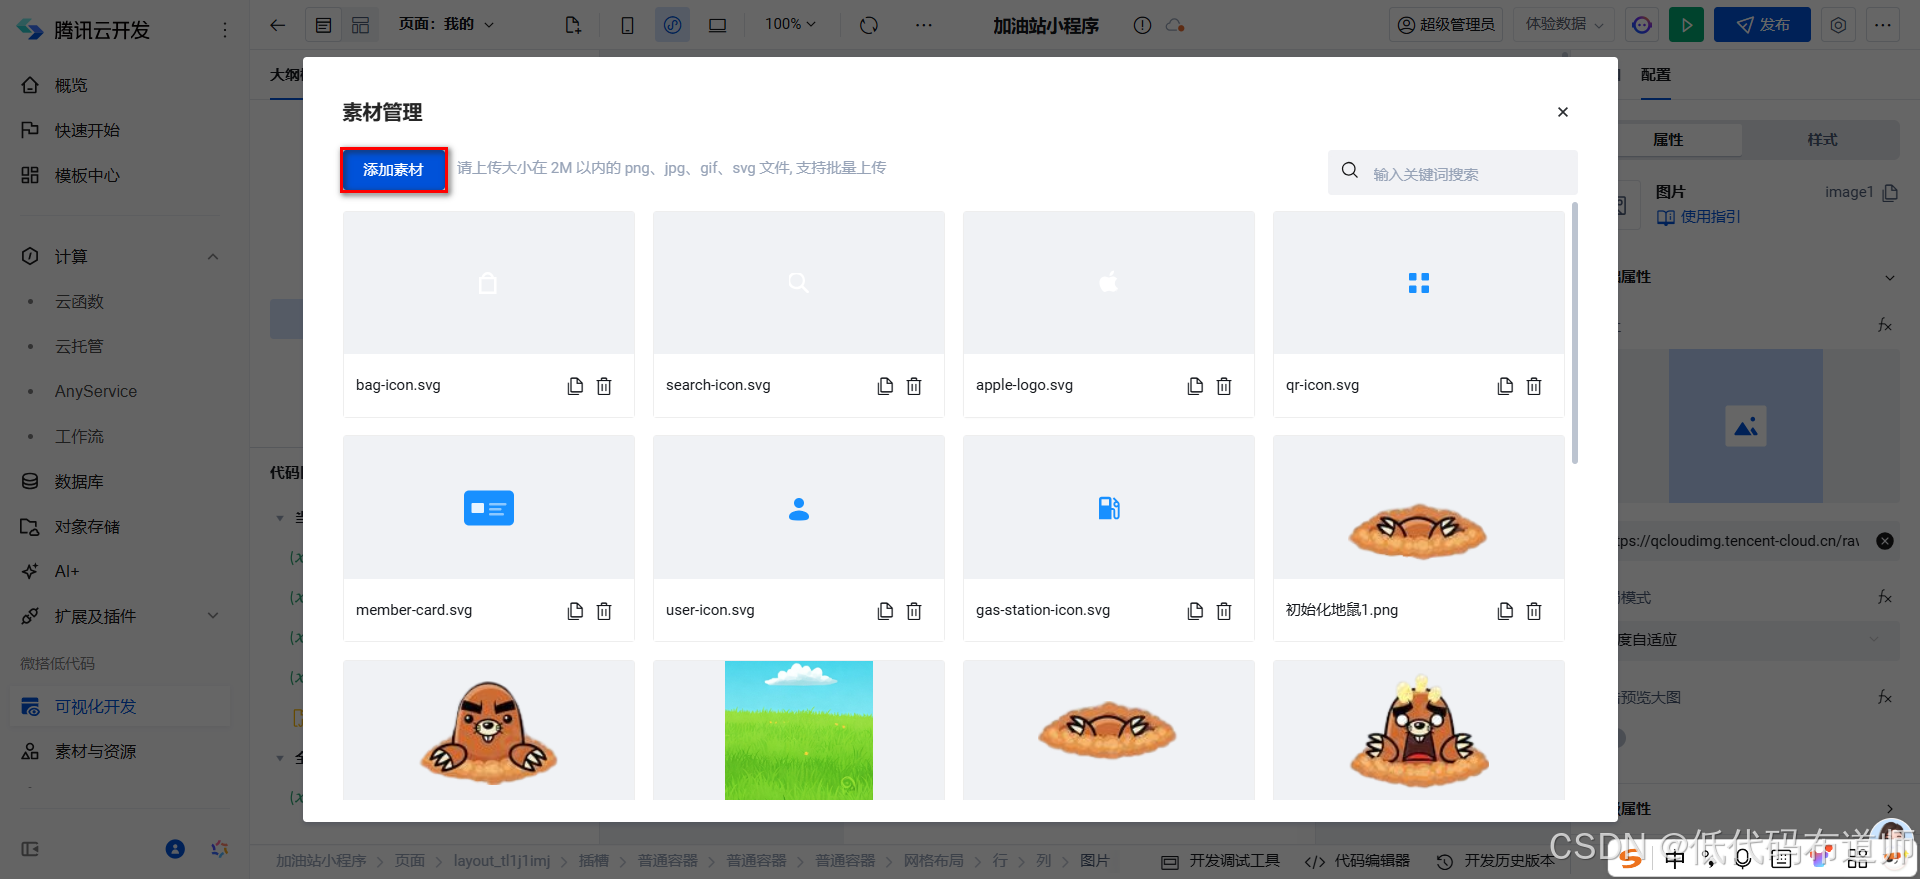This screenshot has width=1920, height=879.
Task: Copy link of 初始化地鼠1.png
Action: pos(1505,611)
